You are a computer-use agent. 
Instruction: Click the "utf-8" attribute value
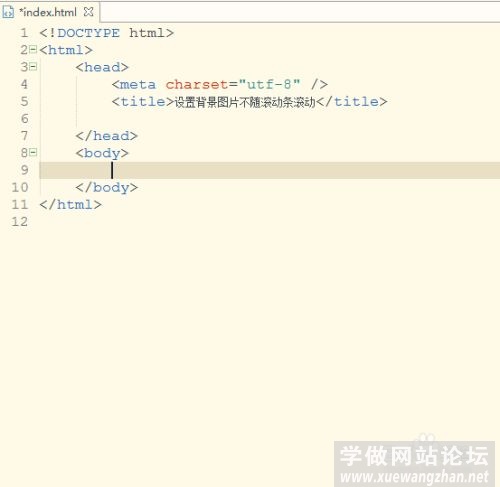[269, 84]
